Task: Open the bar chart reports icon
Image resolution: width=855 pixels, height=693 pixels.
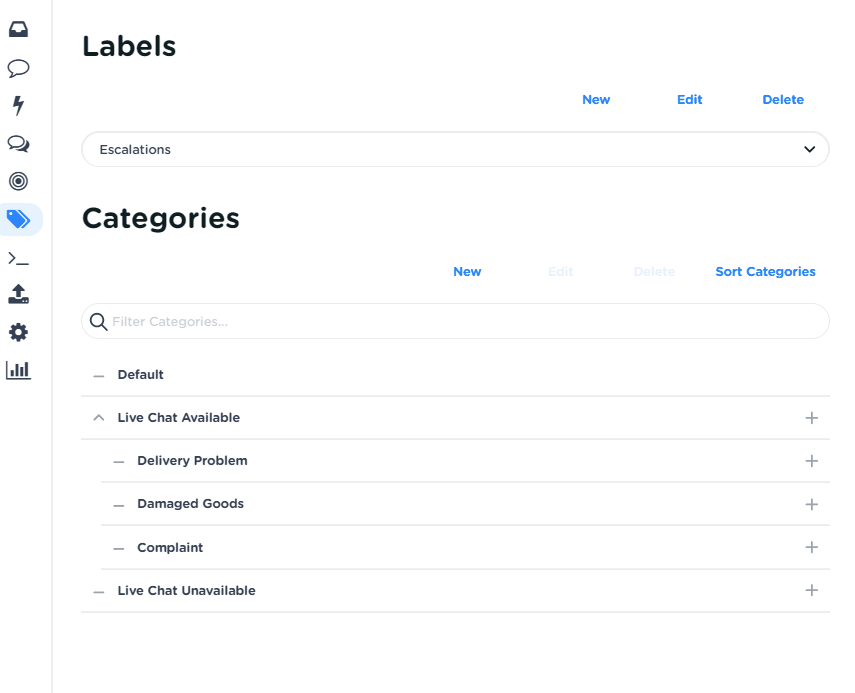Action: pos(18,370)
